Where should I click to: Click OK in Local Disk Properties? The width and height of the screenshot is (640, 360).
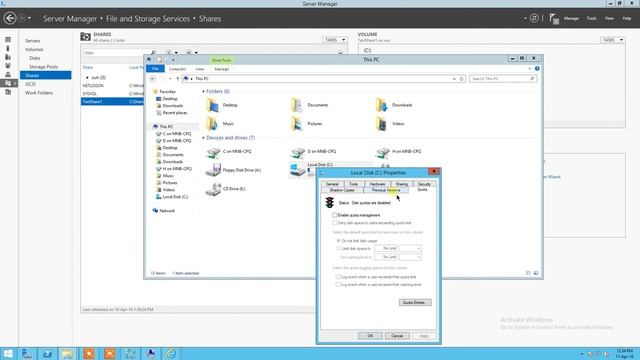coord(370,336)
